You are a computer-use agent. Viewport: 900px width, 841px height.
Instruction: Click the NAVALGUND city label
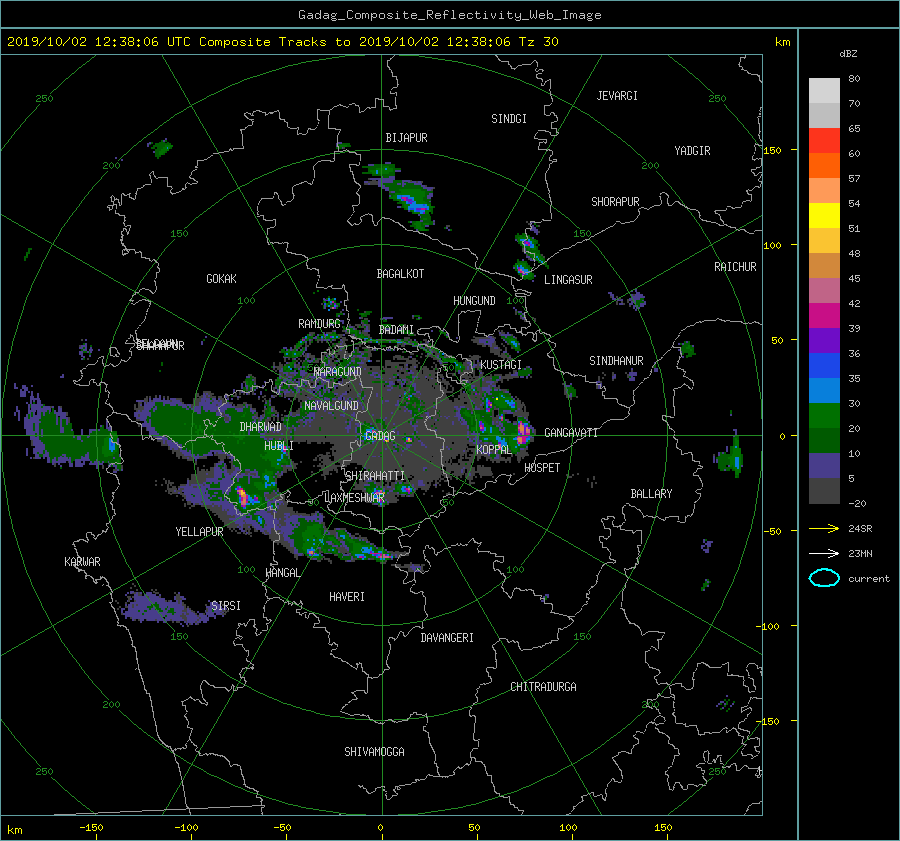331,405
